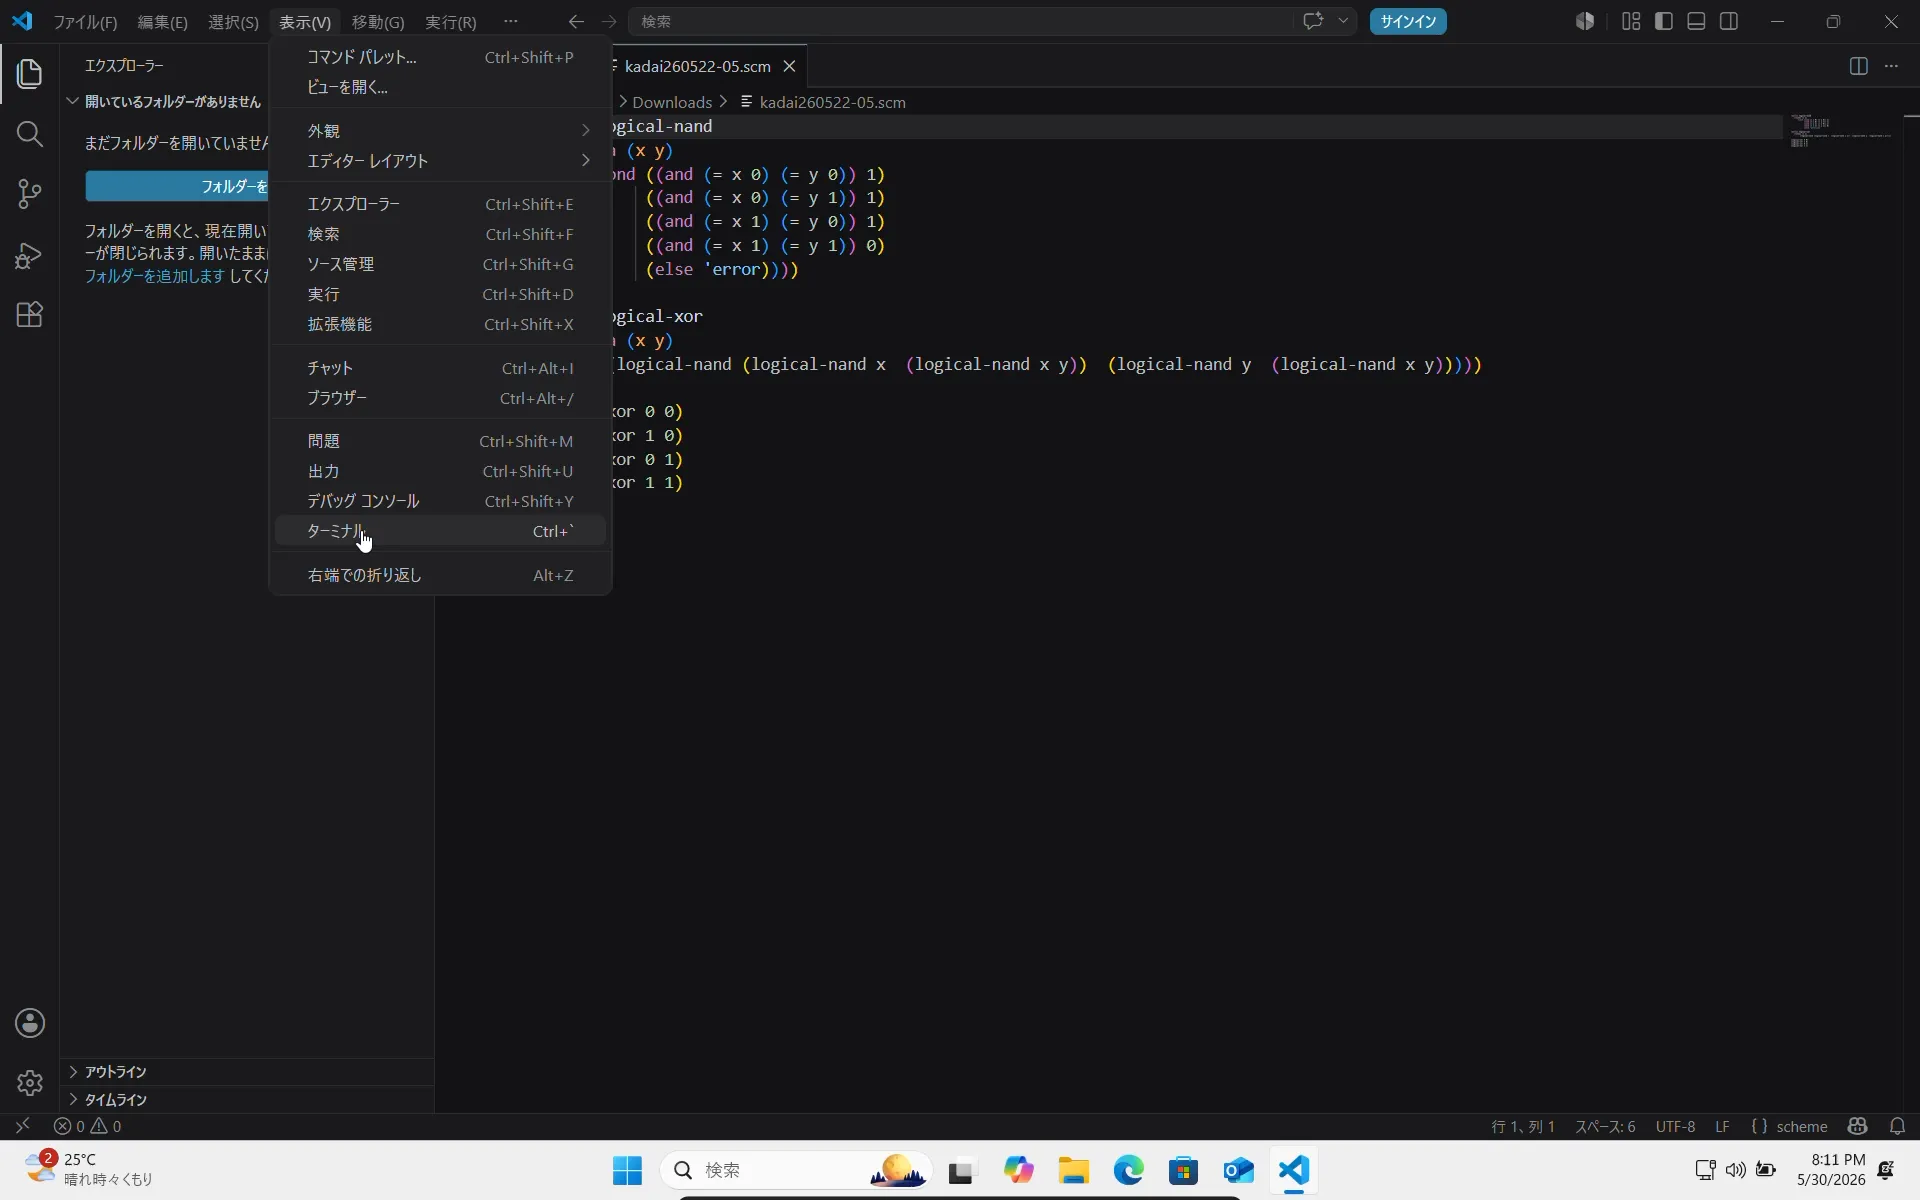Screen dimensions: 1920x1200
Task: Select デバッグ コンソール menu entry
Action: (440, 501)
